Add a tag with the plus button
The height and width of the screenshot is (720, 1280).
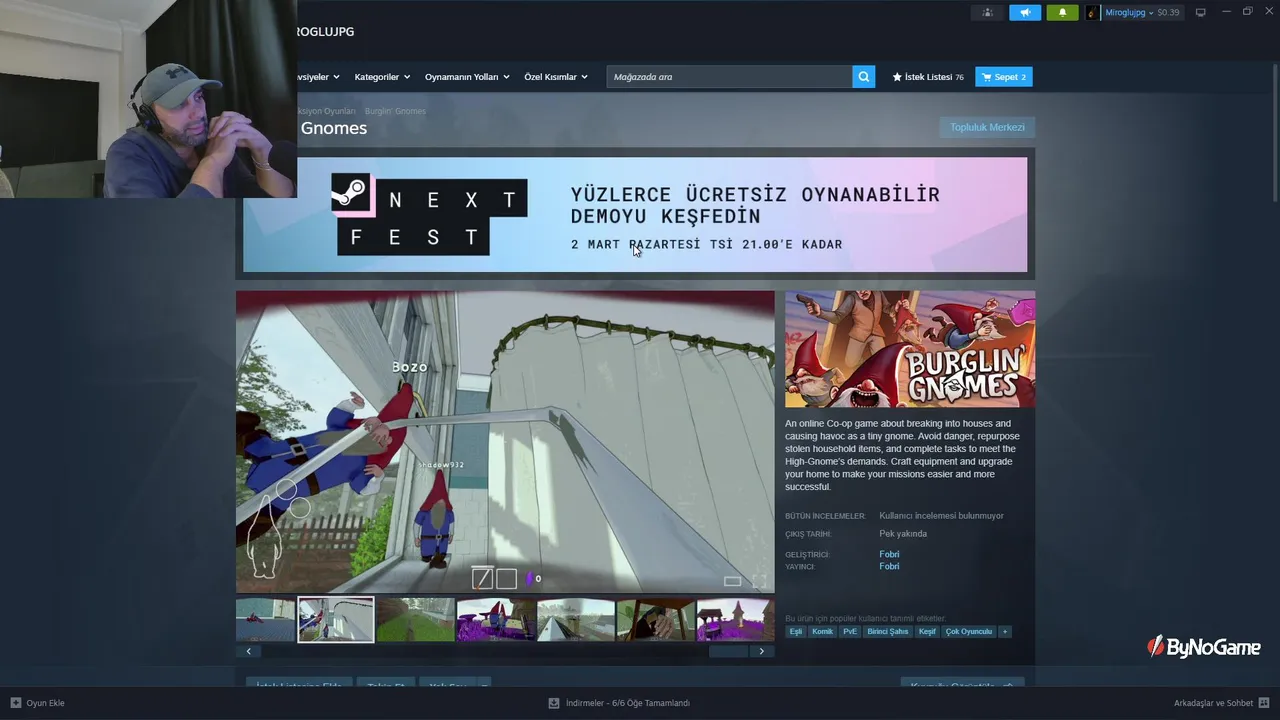pos(1005,631)
